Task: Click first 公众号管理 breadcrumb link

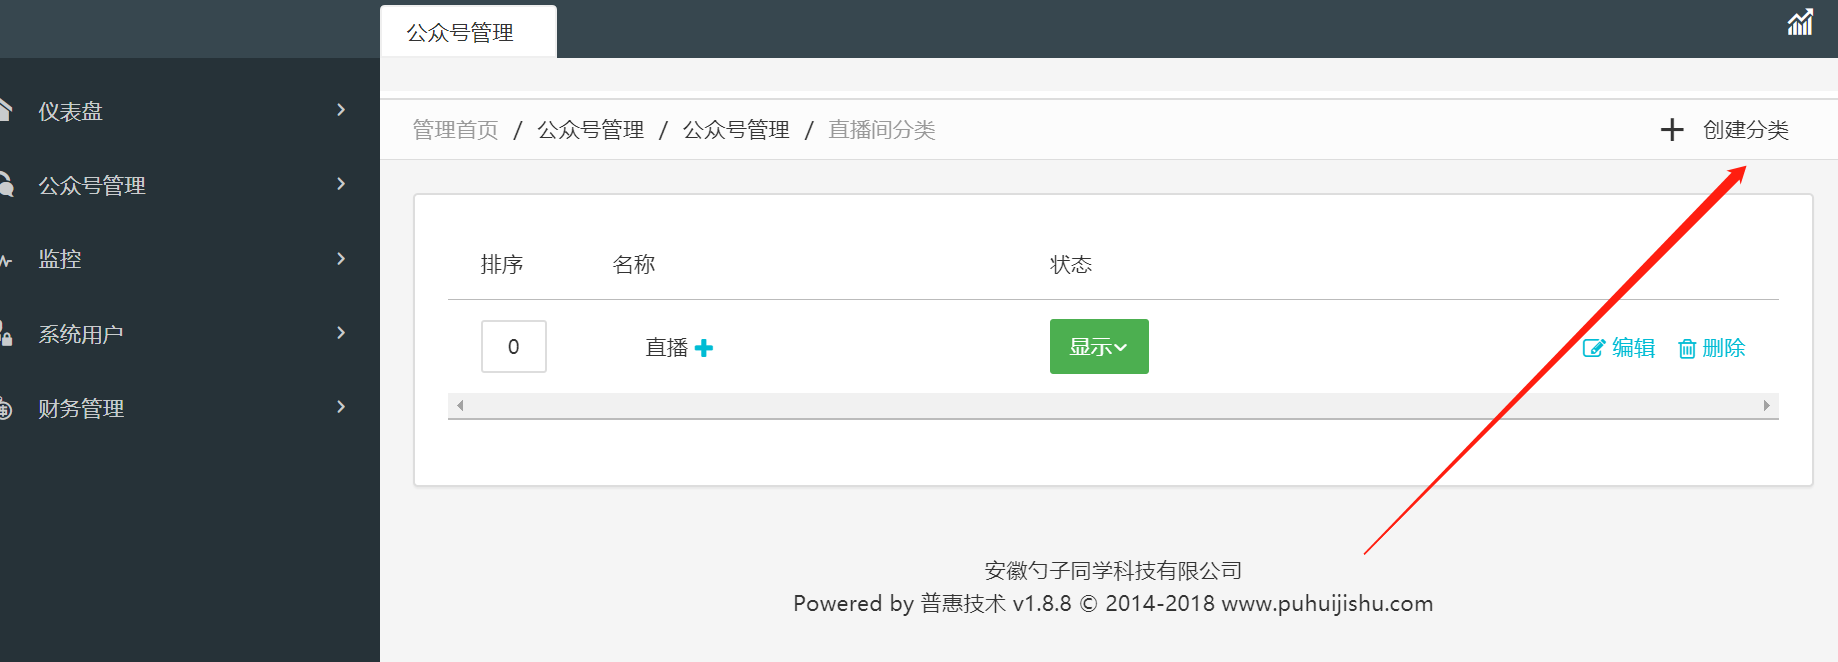Action: click(x=590, y=130)
